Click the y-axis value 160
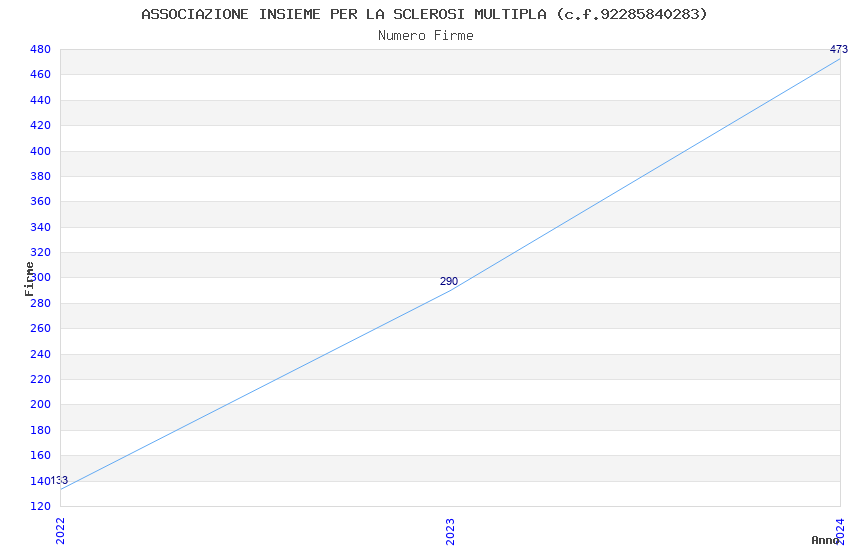Image resolution: width=850 pixels, height=550 pixels. [40, 455]
